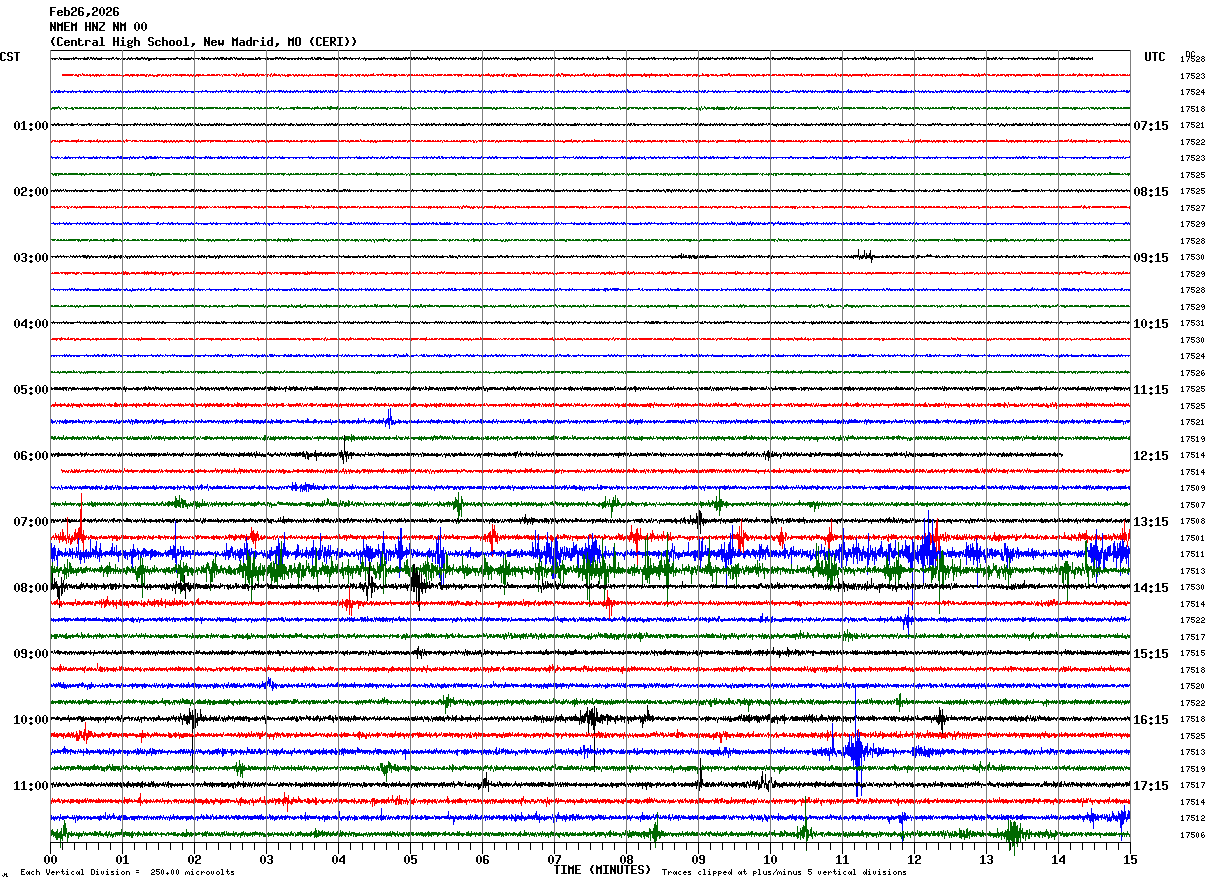
Task: Click minute 10 on the time axis
Action: point(770,859)
